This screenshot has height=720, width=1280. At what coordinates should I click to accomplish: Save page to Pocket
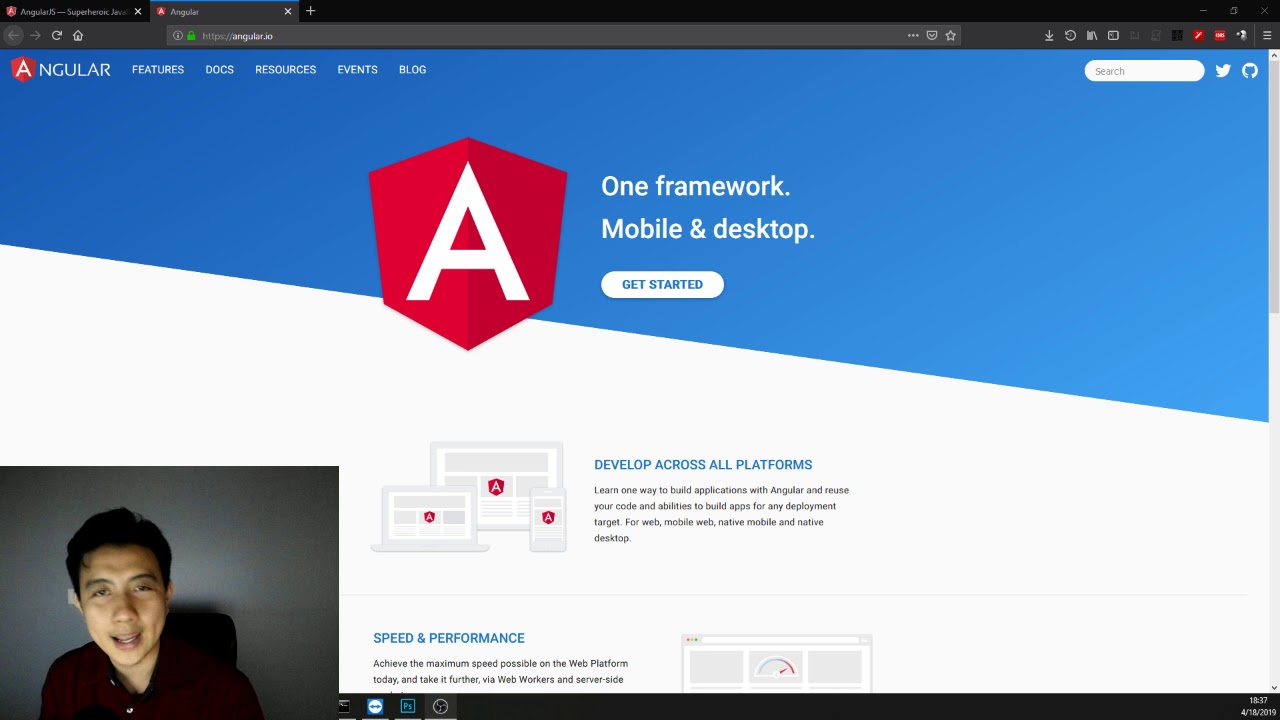[x=932, y=35]
